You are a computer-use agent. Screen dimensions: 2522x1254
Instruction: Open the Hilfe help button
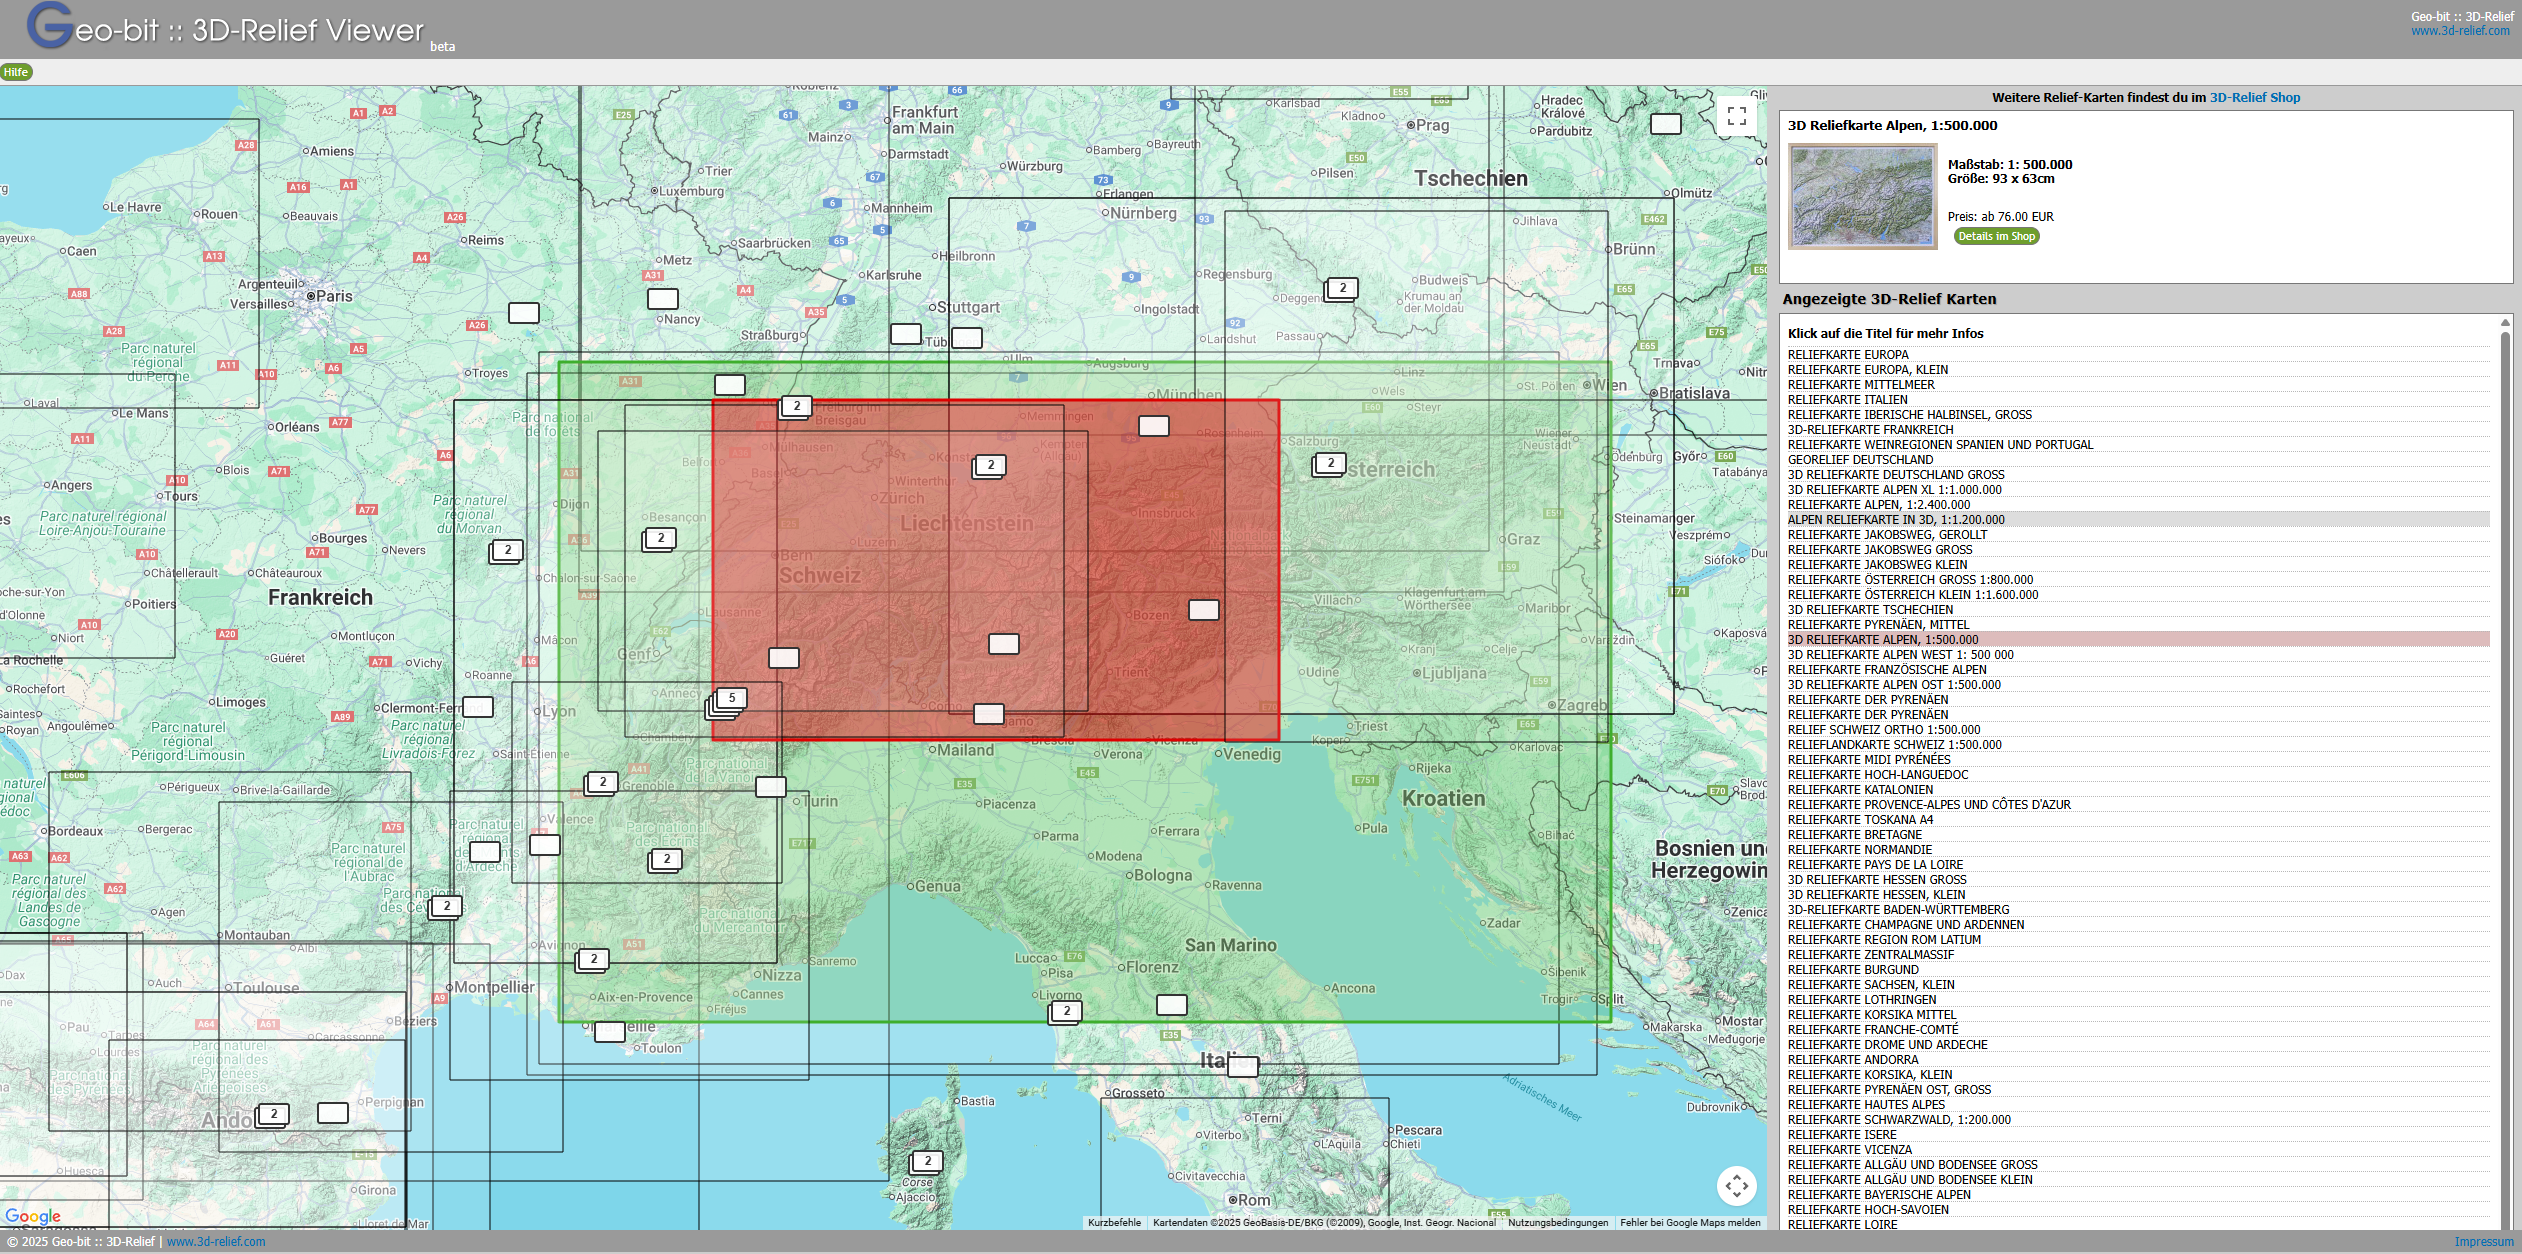click(x=16, y=72)
